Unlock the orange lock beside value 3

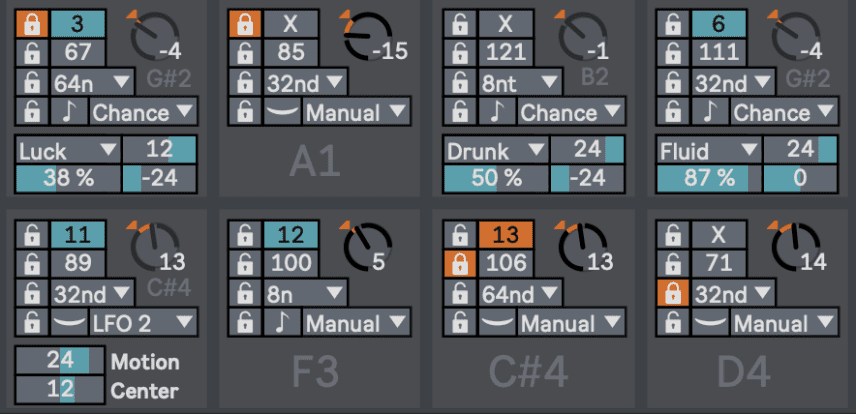(32, 25)
